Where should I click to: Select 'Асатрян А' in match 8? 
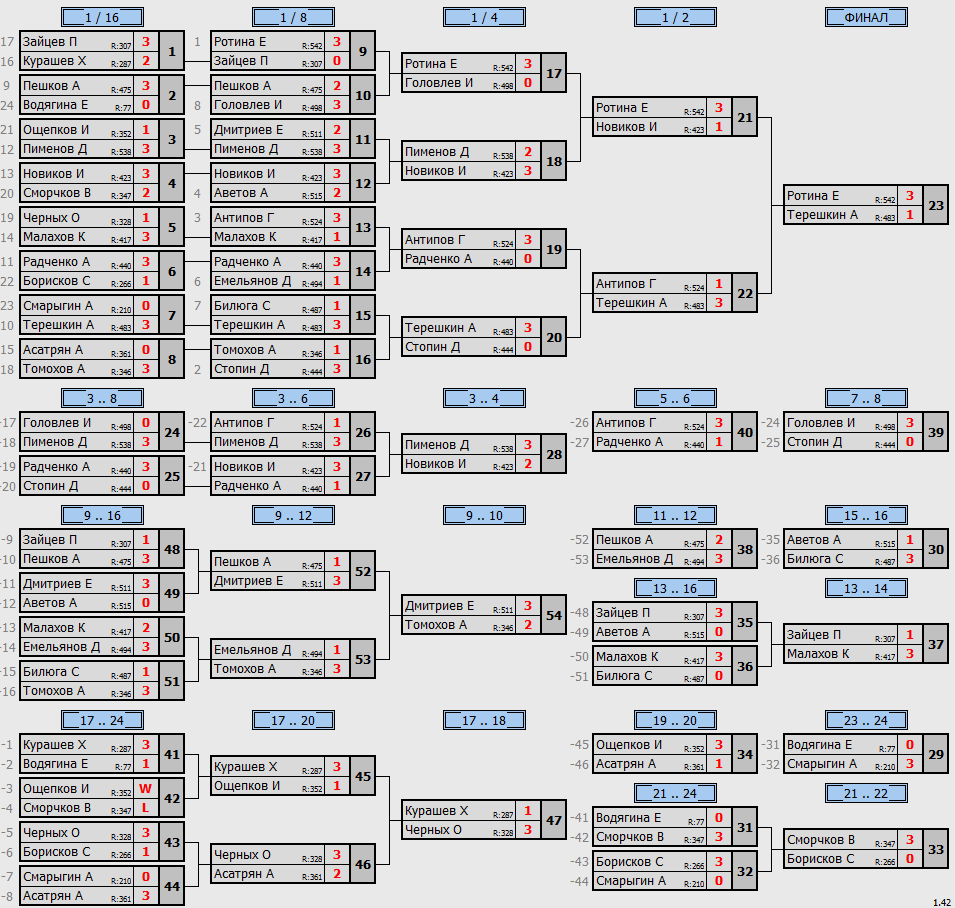click(x=52, y=350)
